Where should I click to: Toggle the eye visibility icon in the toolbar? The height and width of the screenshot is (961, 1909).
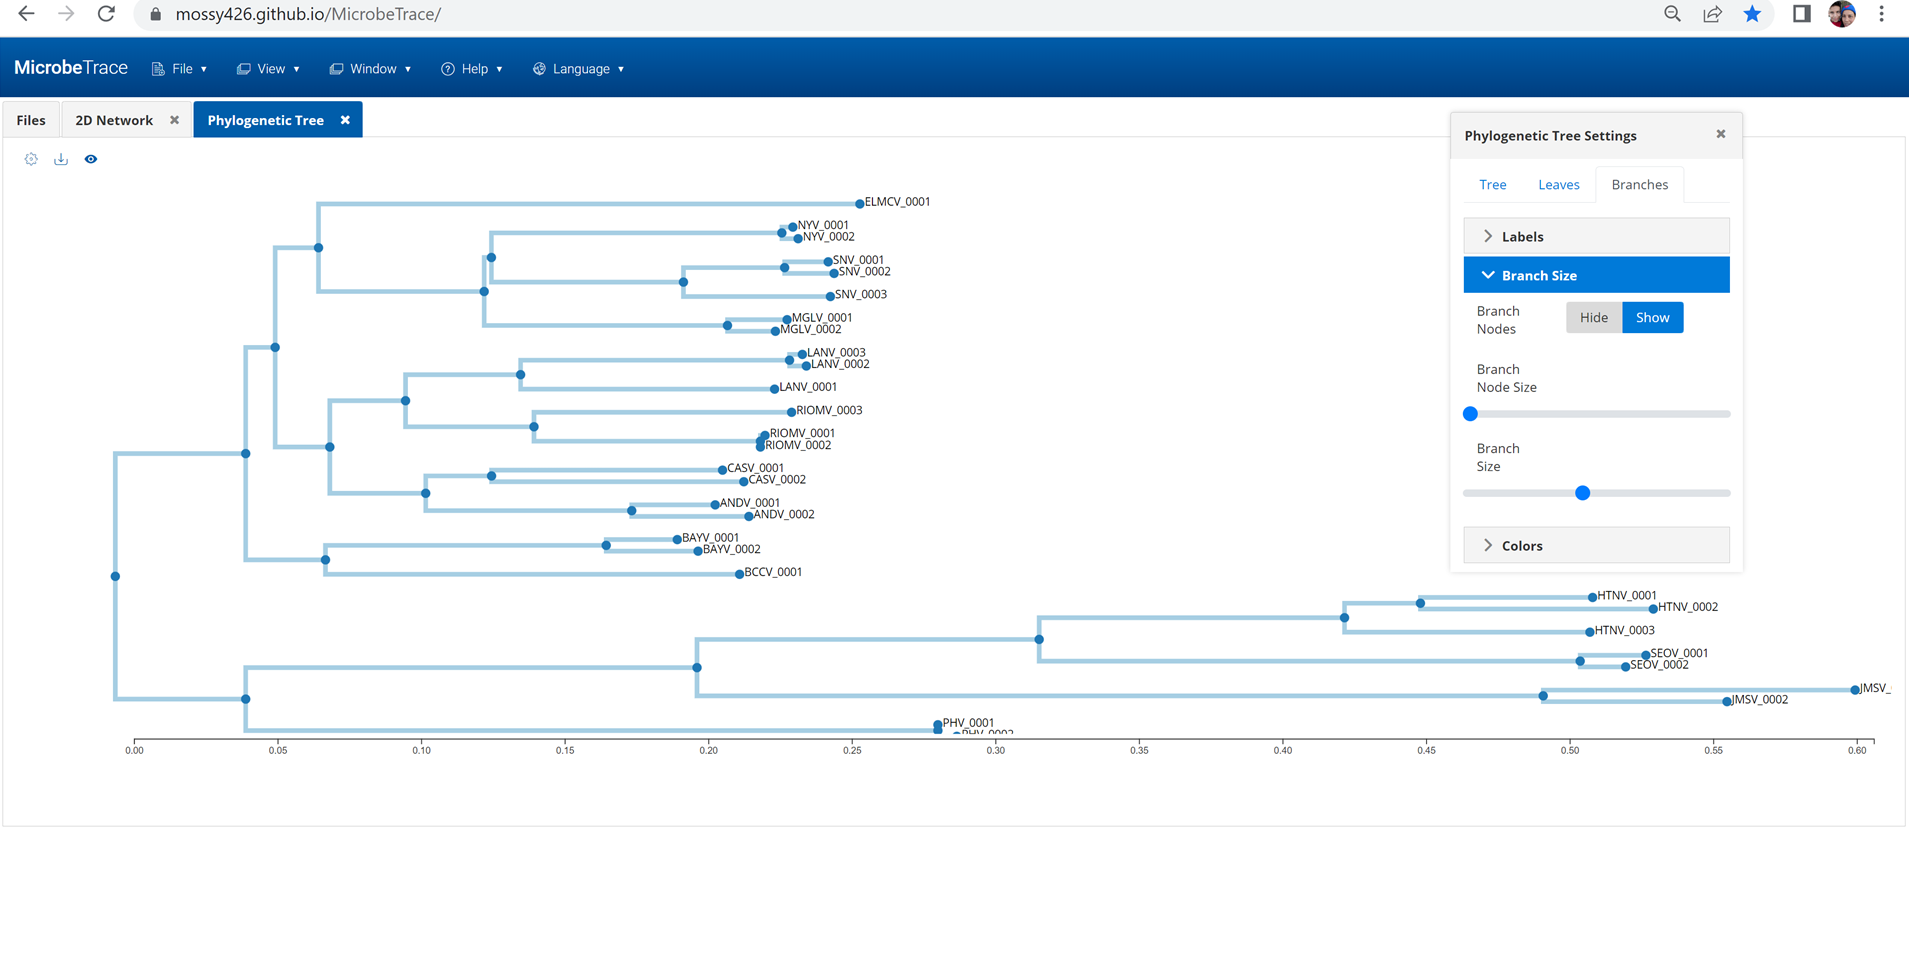coord(91,159)
